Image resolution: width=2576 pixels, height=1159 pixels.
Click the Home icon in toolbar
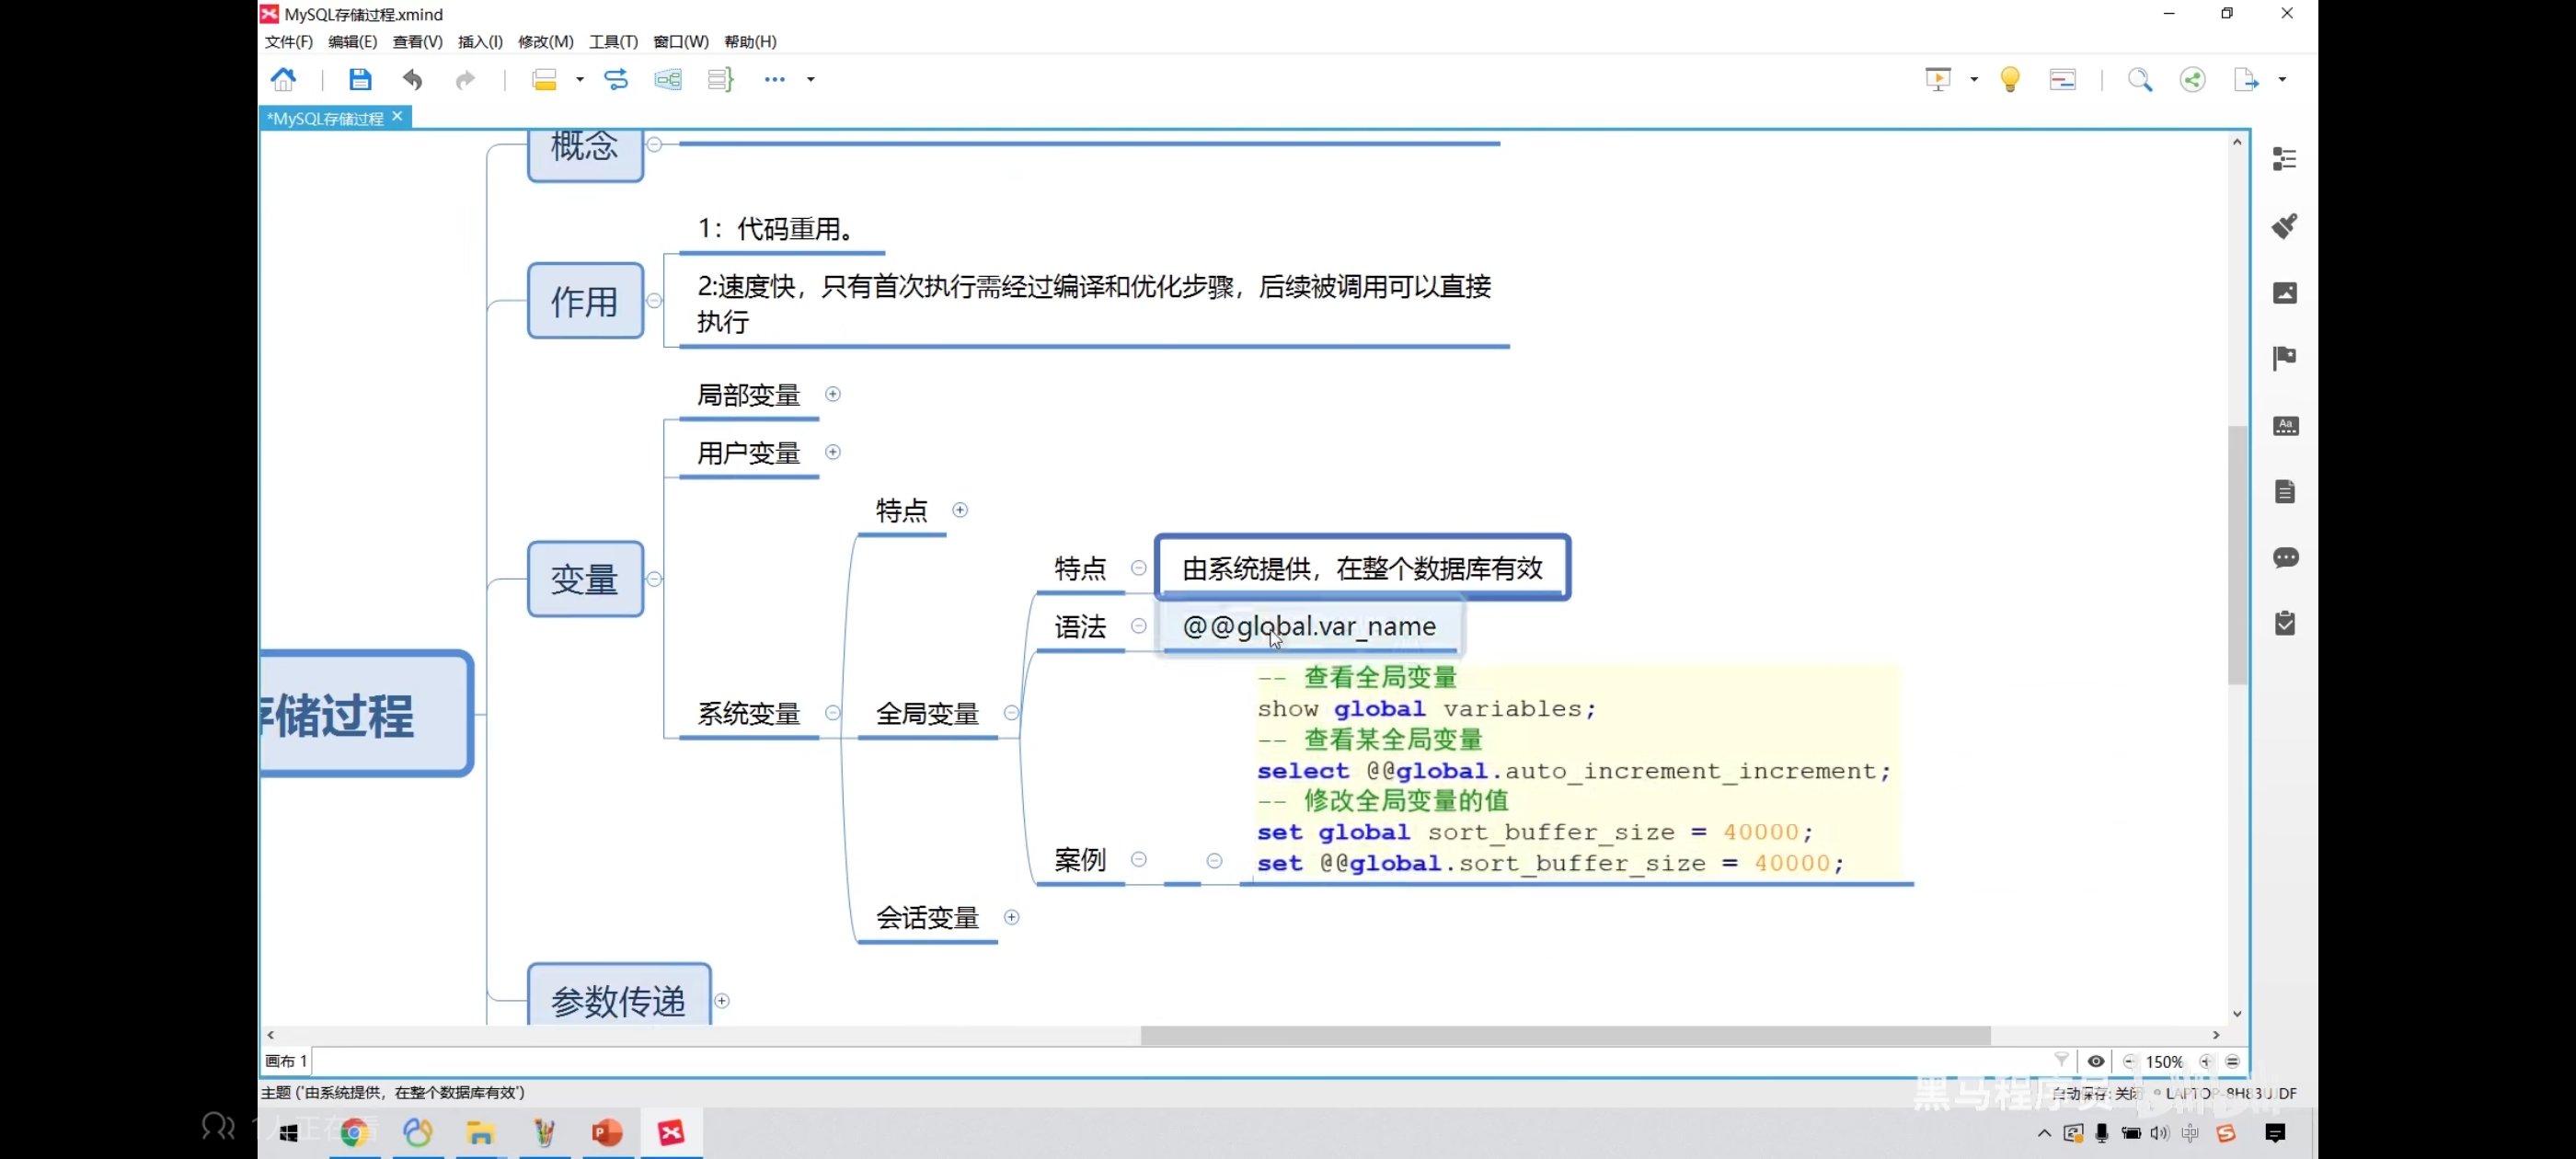coord(284,79)
